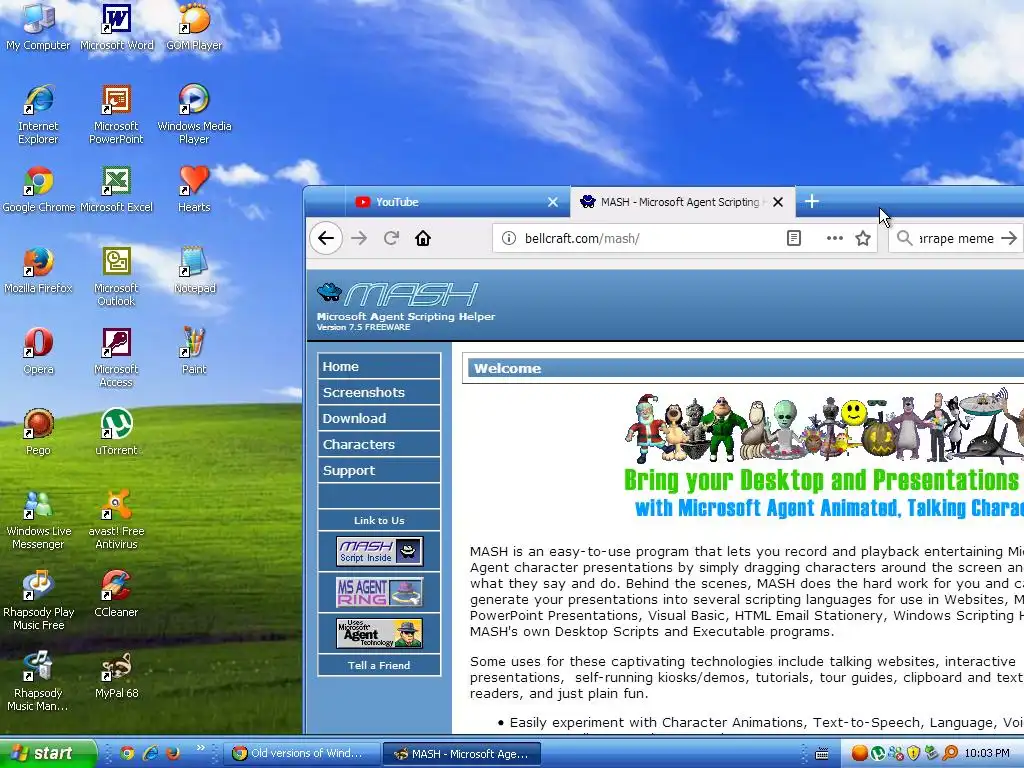Toggle reader view icon in address bar
The width and height of the screenshot is (1024, 768).
click(x=793, y=238)
